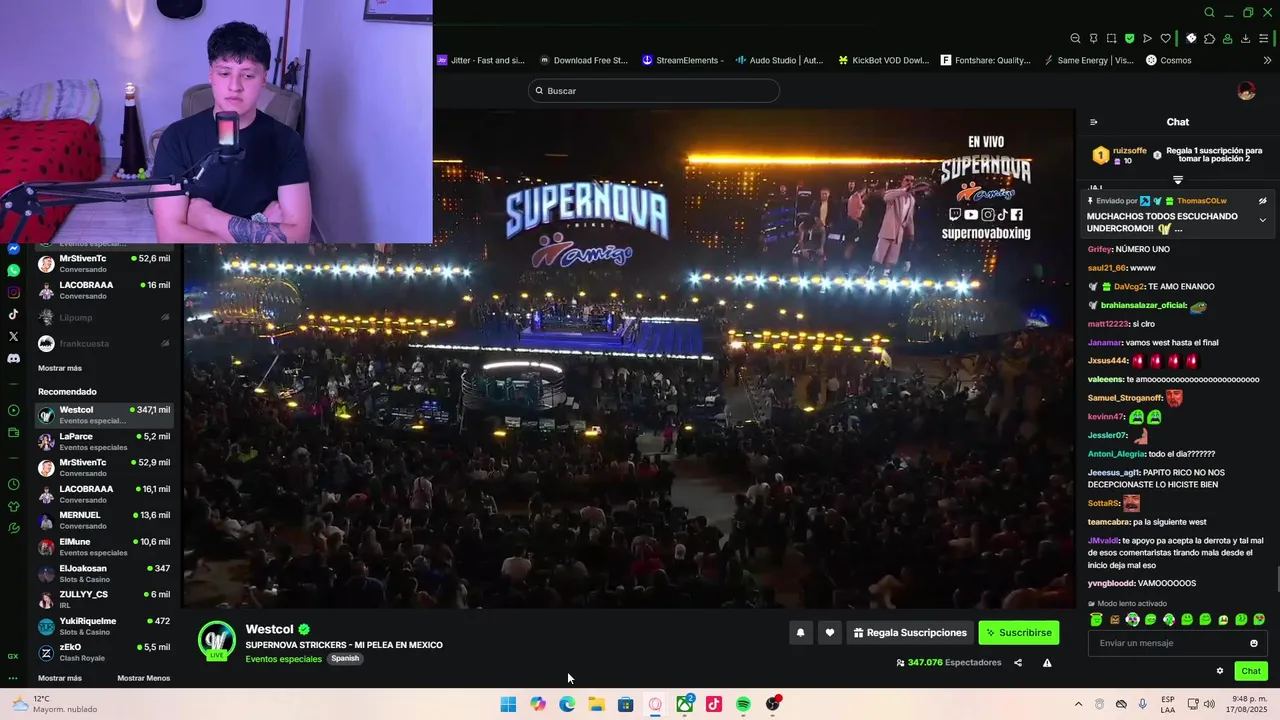Open the sidebar three-dots menu
The width and height of the screenshot is (1280, 720).
13,678
